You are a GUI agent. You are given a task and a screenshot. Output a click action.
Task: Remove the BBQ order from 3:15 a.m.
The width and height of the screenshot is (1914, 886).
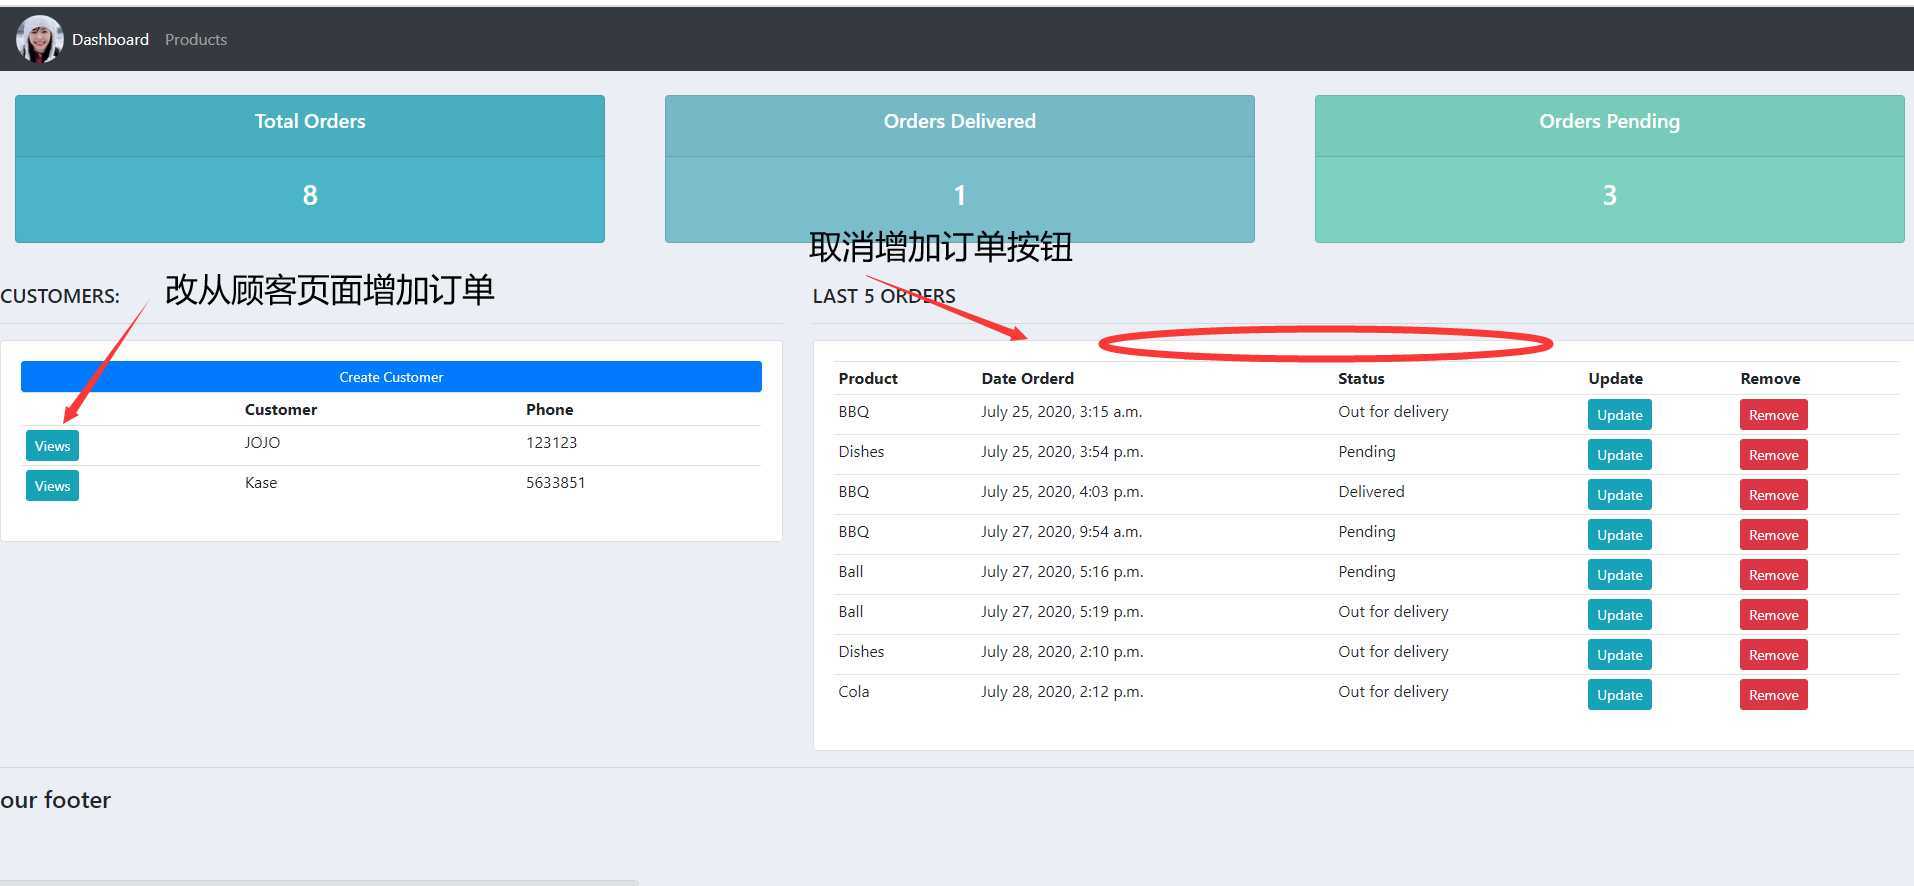(1773, 415)
